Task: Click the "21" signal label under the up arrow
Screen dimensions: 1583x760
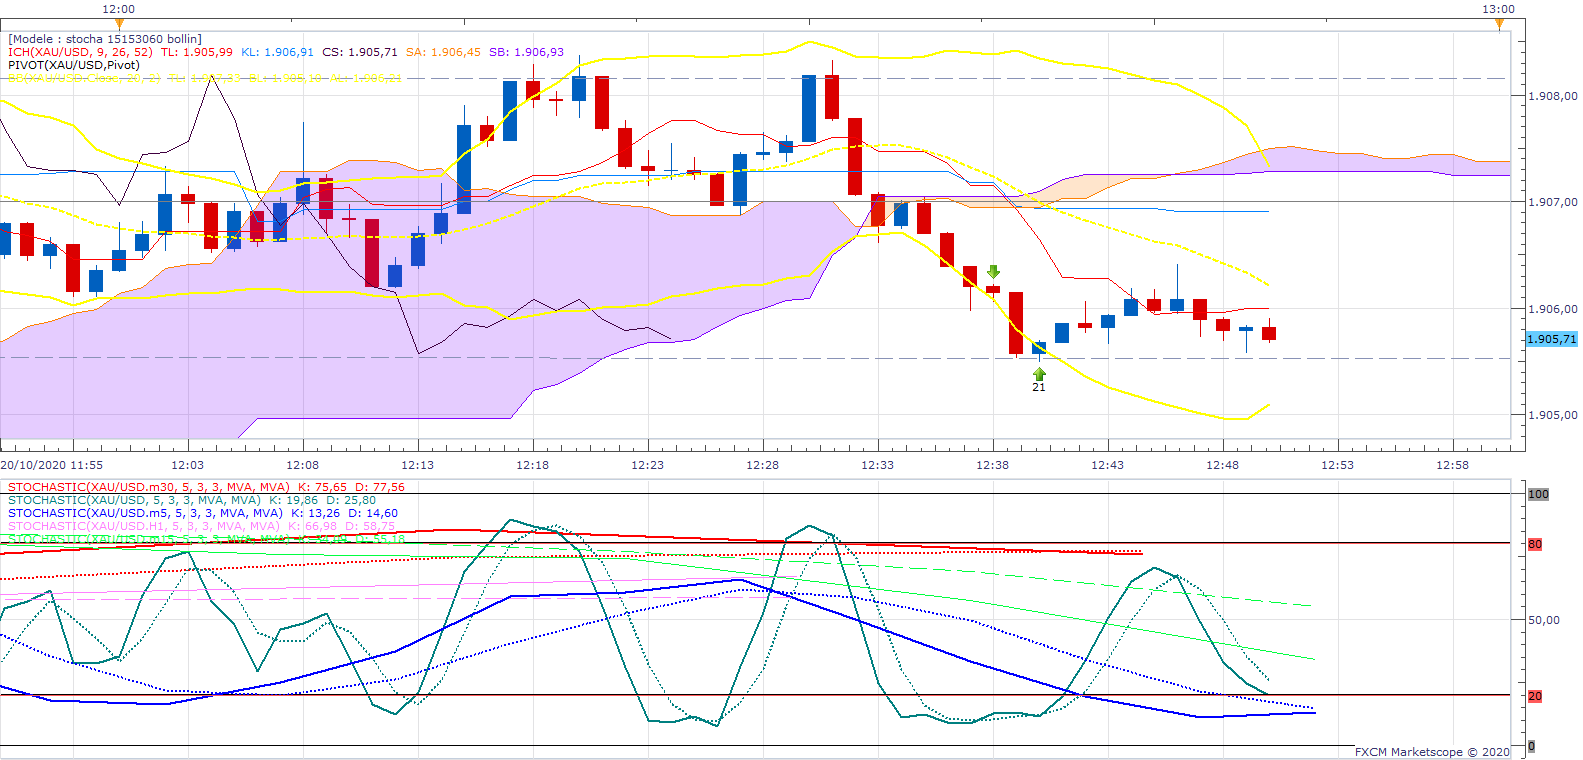Action: pos(1039,387)
